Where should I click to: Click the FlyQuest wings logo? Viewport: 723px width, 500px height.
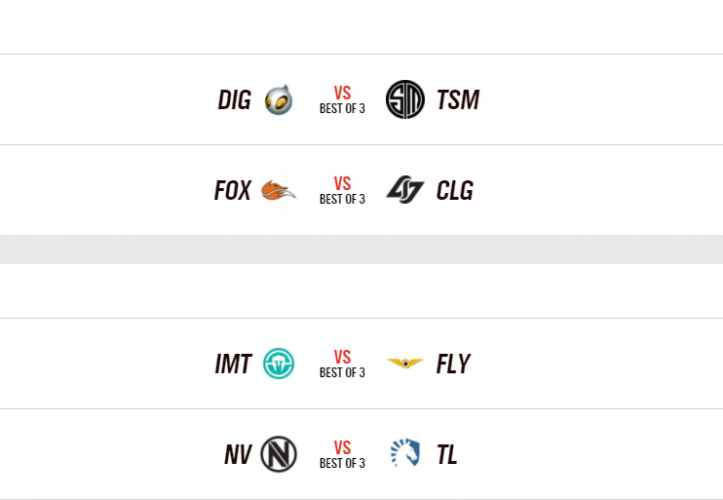pos(405,364)
